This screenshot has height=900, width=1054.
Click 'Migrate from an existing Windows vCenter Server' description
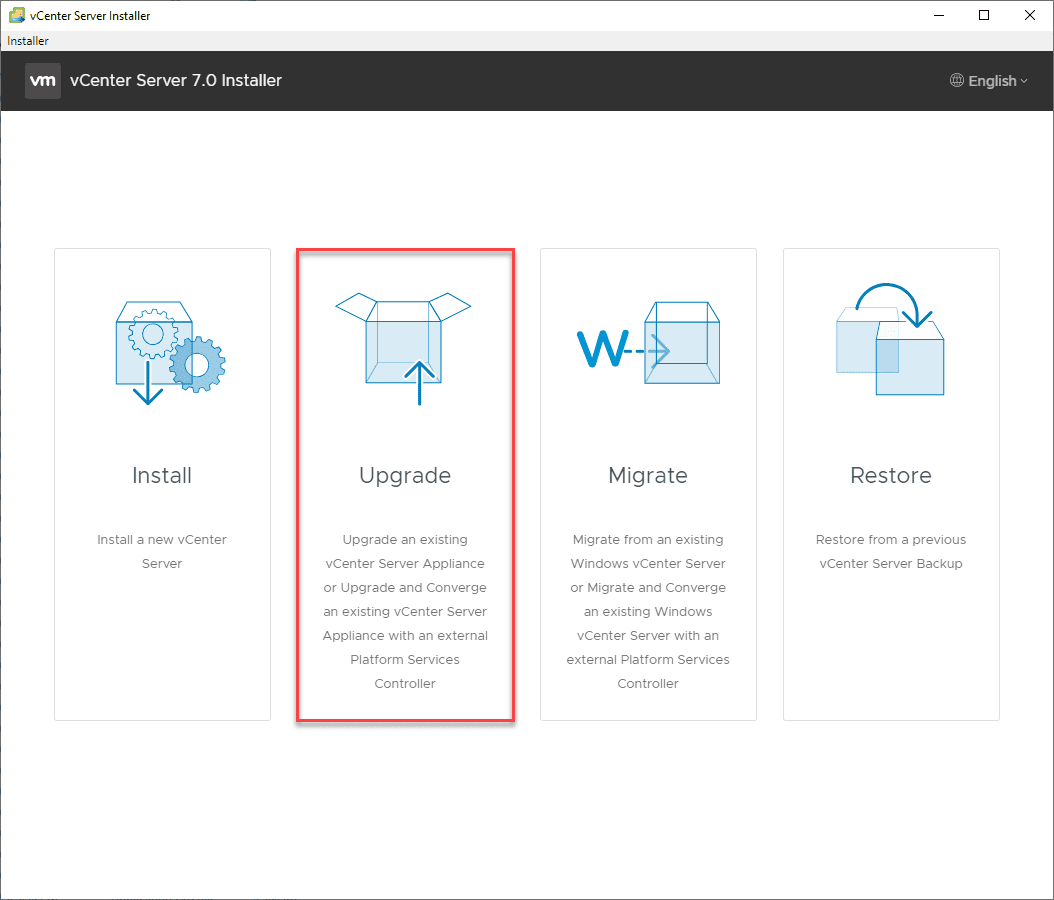(648, 611)
